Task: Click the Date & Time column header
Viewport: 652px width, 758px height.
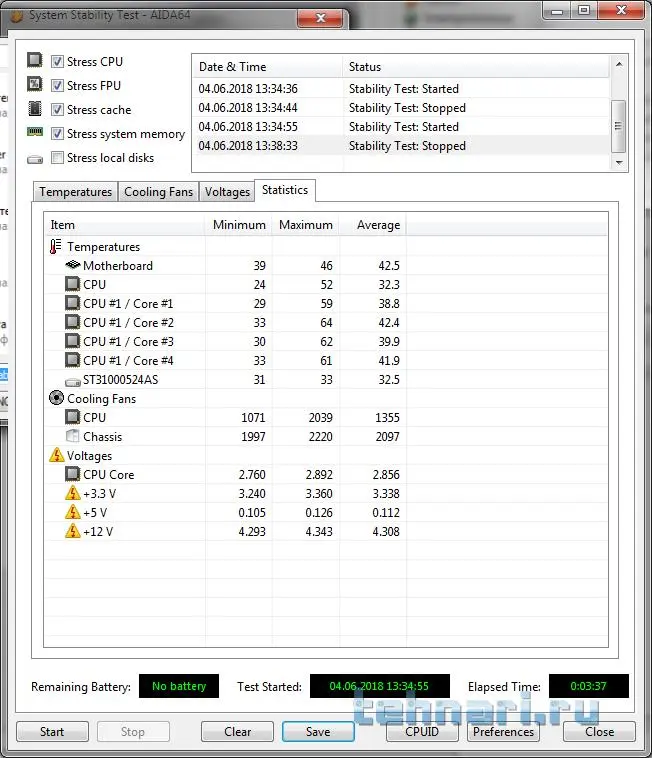Action: 267,67
